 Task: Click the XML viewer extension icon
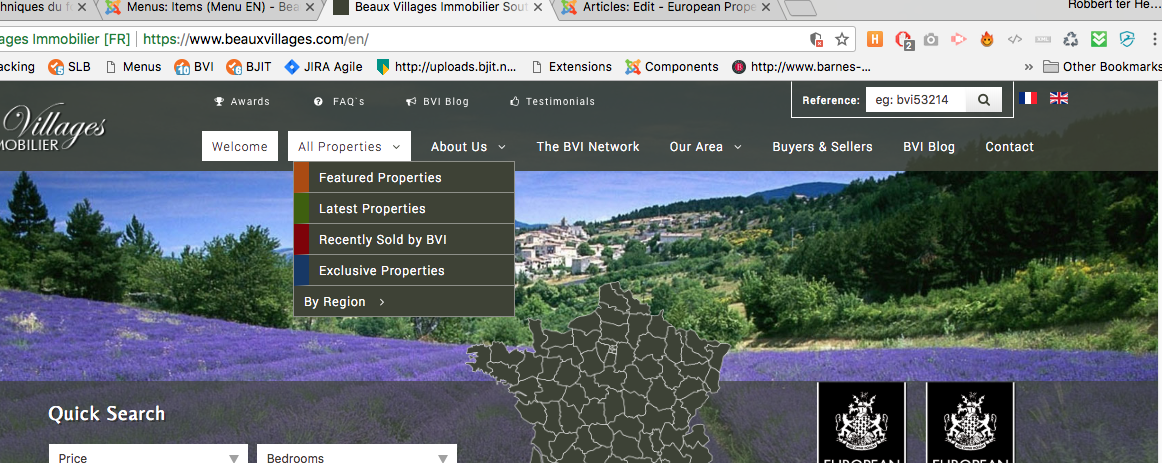[1043, 39]
